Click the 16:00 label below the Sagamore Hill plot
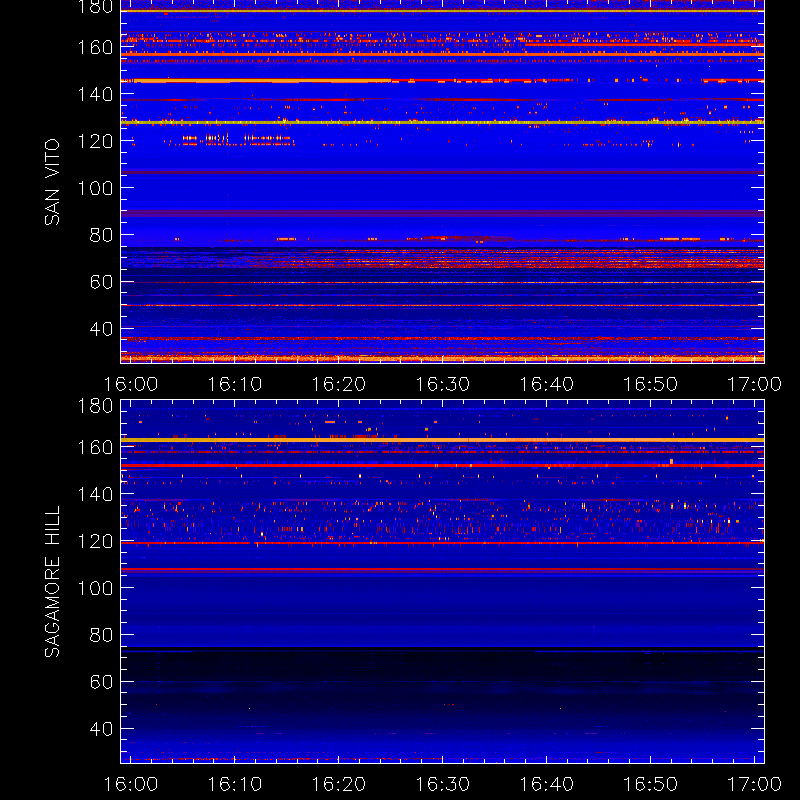 coord(131,784)
